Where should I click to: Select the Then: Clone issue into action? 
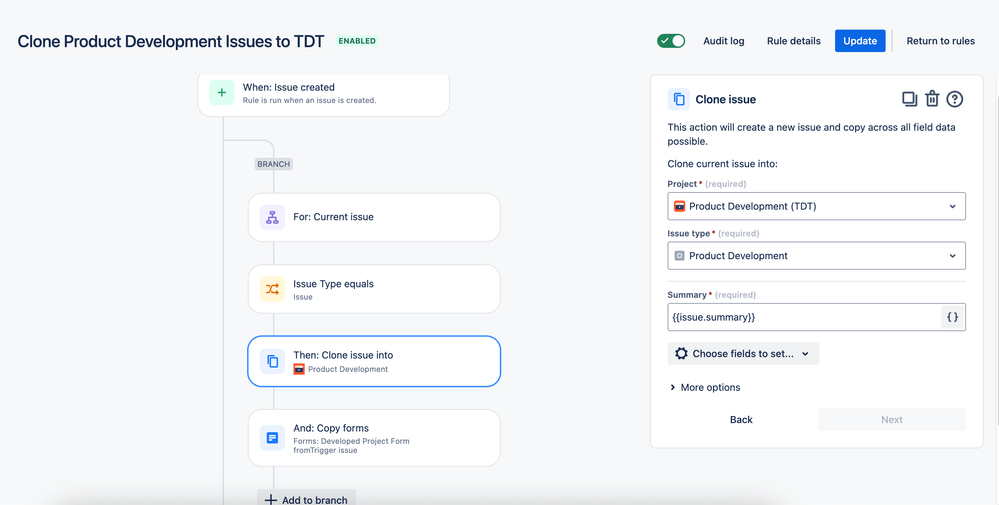(374, 361)
